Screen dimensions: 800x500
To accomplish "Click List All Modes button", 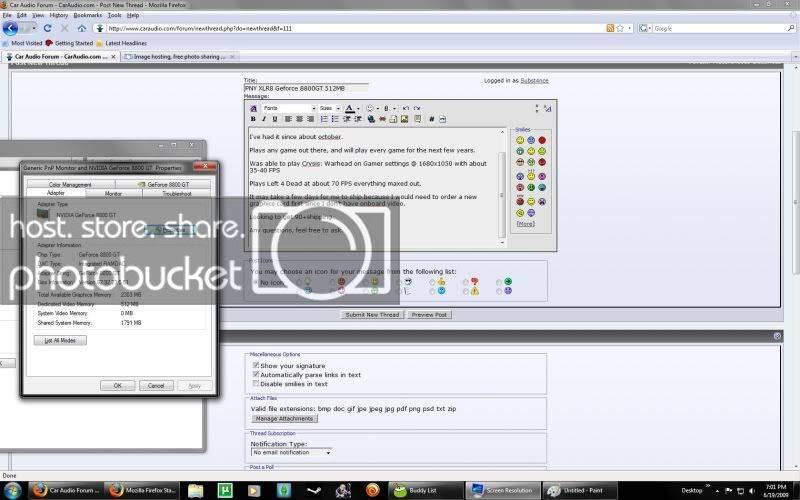I will (60, 340).
